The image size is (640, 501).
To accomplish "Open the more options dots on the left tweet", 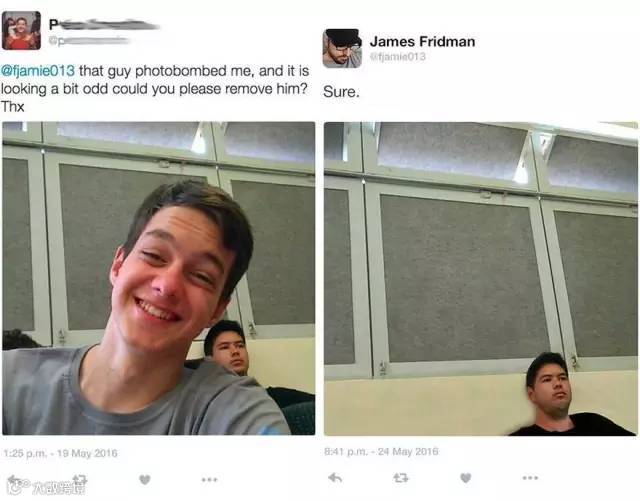I will pos(209,479).
